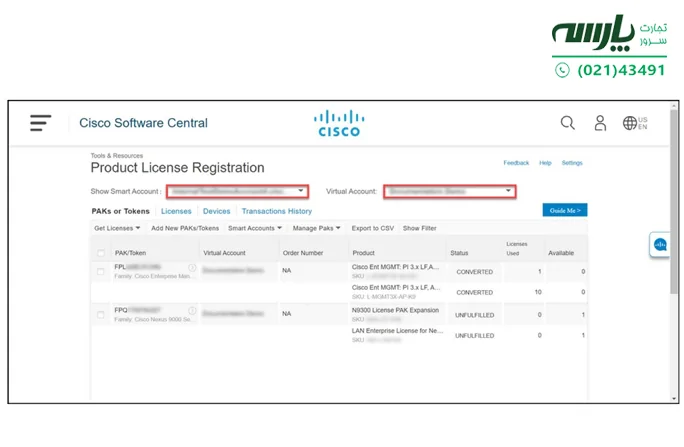Open the blue chat assistant icon
Image resolution: width=684 pixels, height=447 pixels.
(660, 244)
